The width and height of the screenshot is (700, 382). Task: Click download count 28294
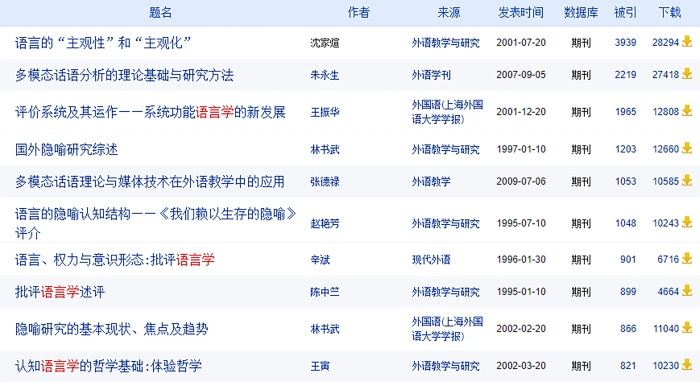[666, 42]
